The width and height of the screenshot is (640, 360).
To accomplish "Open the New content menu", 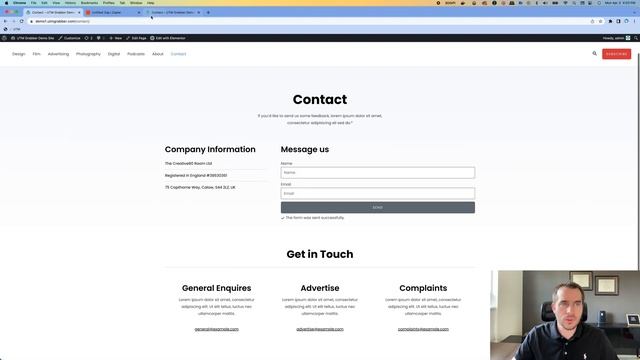I will (x=116, y=38).
